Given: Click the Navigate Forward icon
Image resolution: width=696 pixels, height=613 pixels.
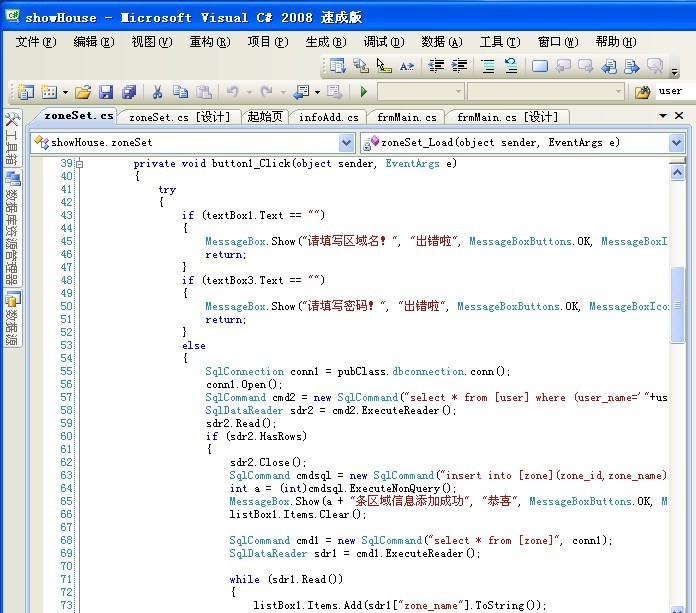Looking at the screenshot, I should point(335,92).
